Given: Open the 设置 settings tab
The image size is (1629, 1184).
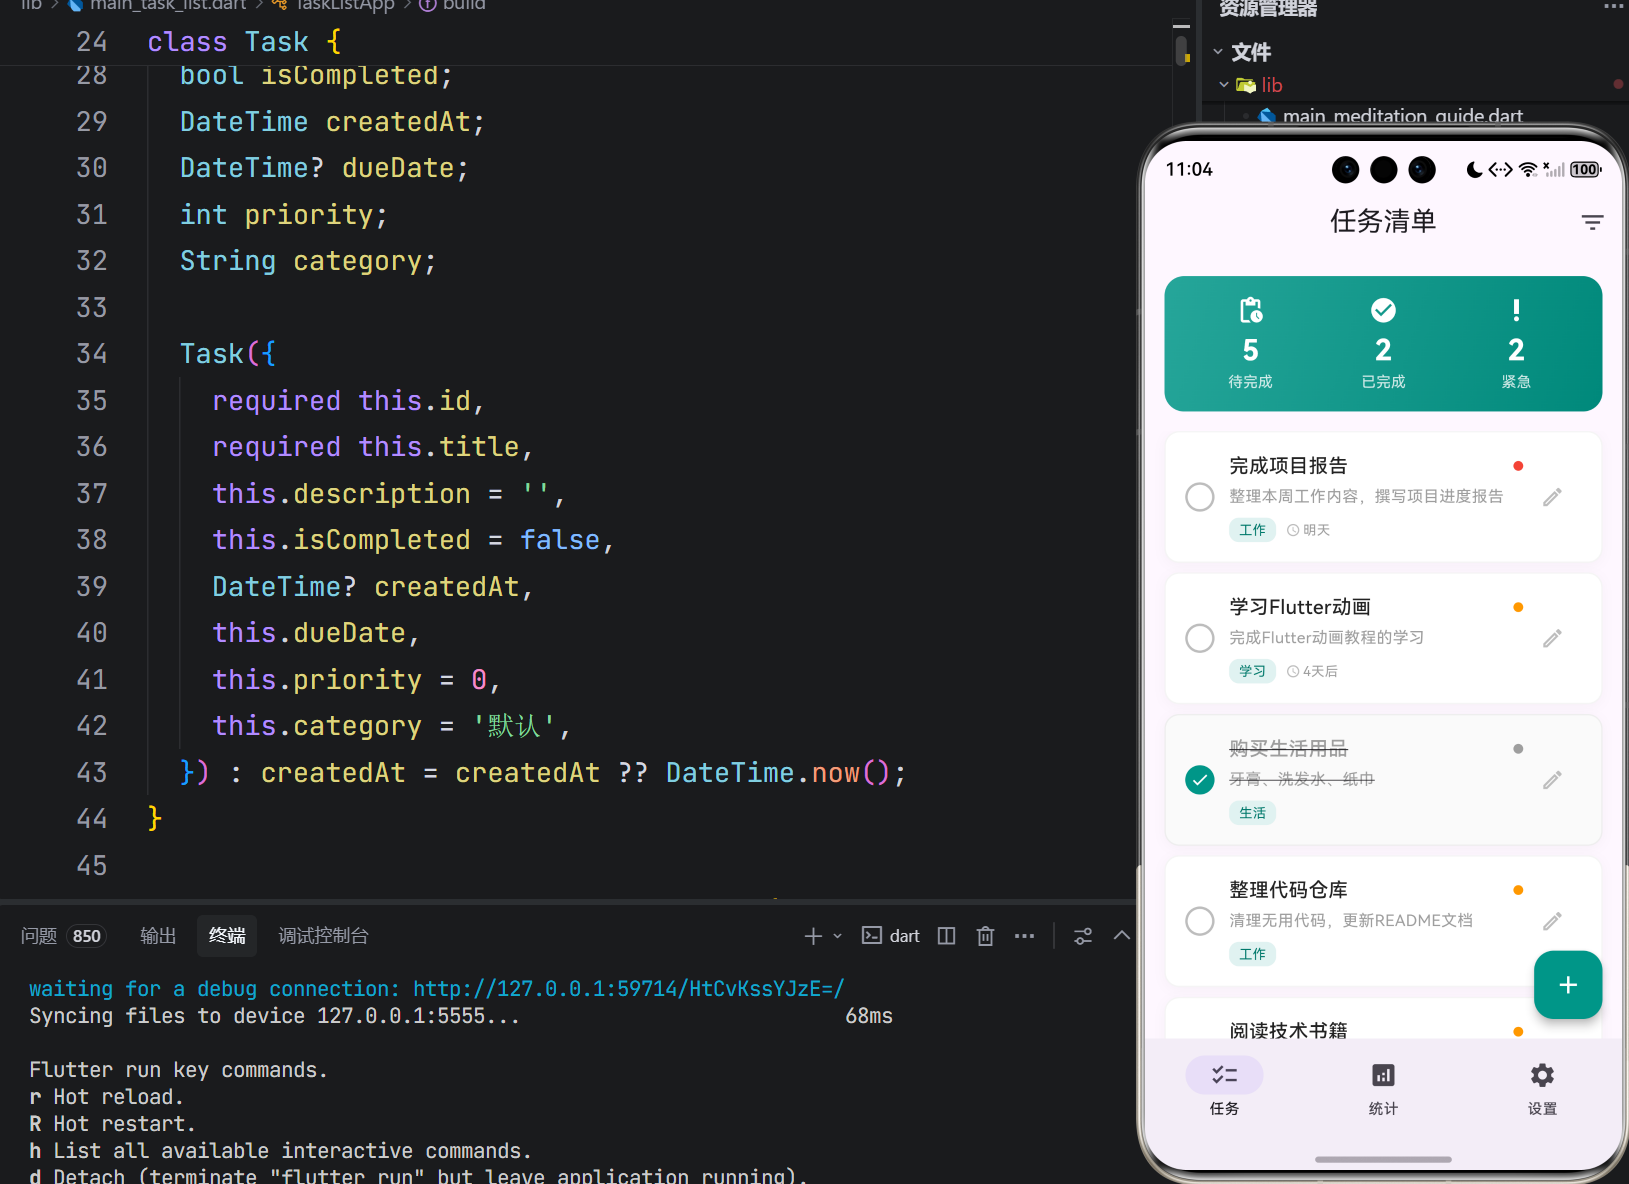Looking at the screenshot, I should click(1542, 1088).
